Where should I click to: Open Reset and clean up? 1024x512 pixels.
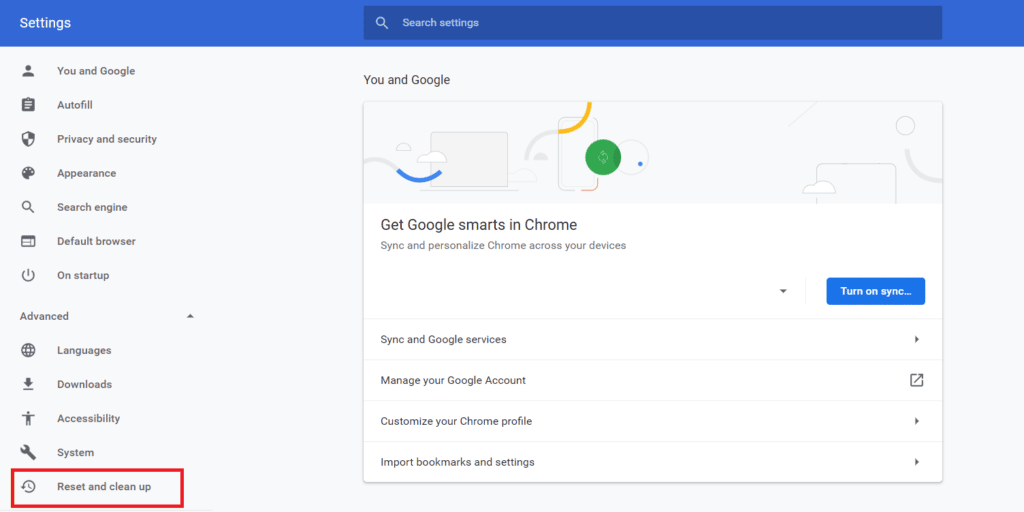pos(104,487)
